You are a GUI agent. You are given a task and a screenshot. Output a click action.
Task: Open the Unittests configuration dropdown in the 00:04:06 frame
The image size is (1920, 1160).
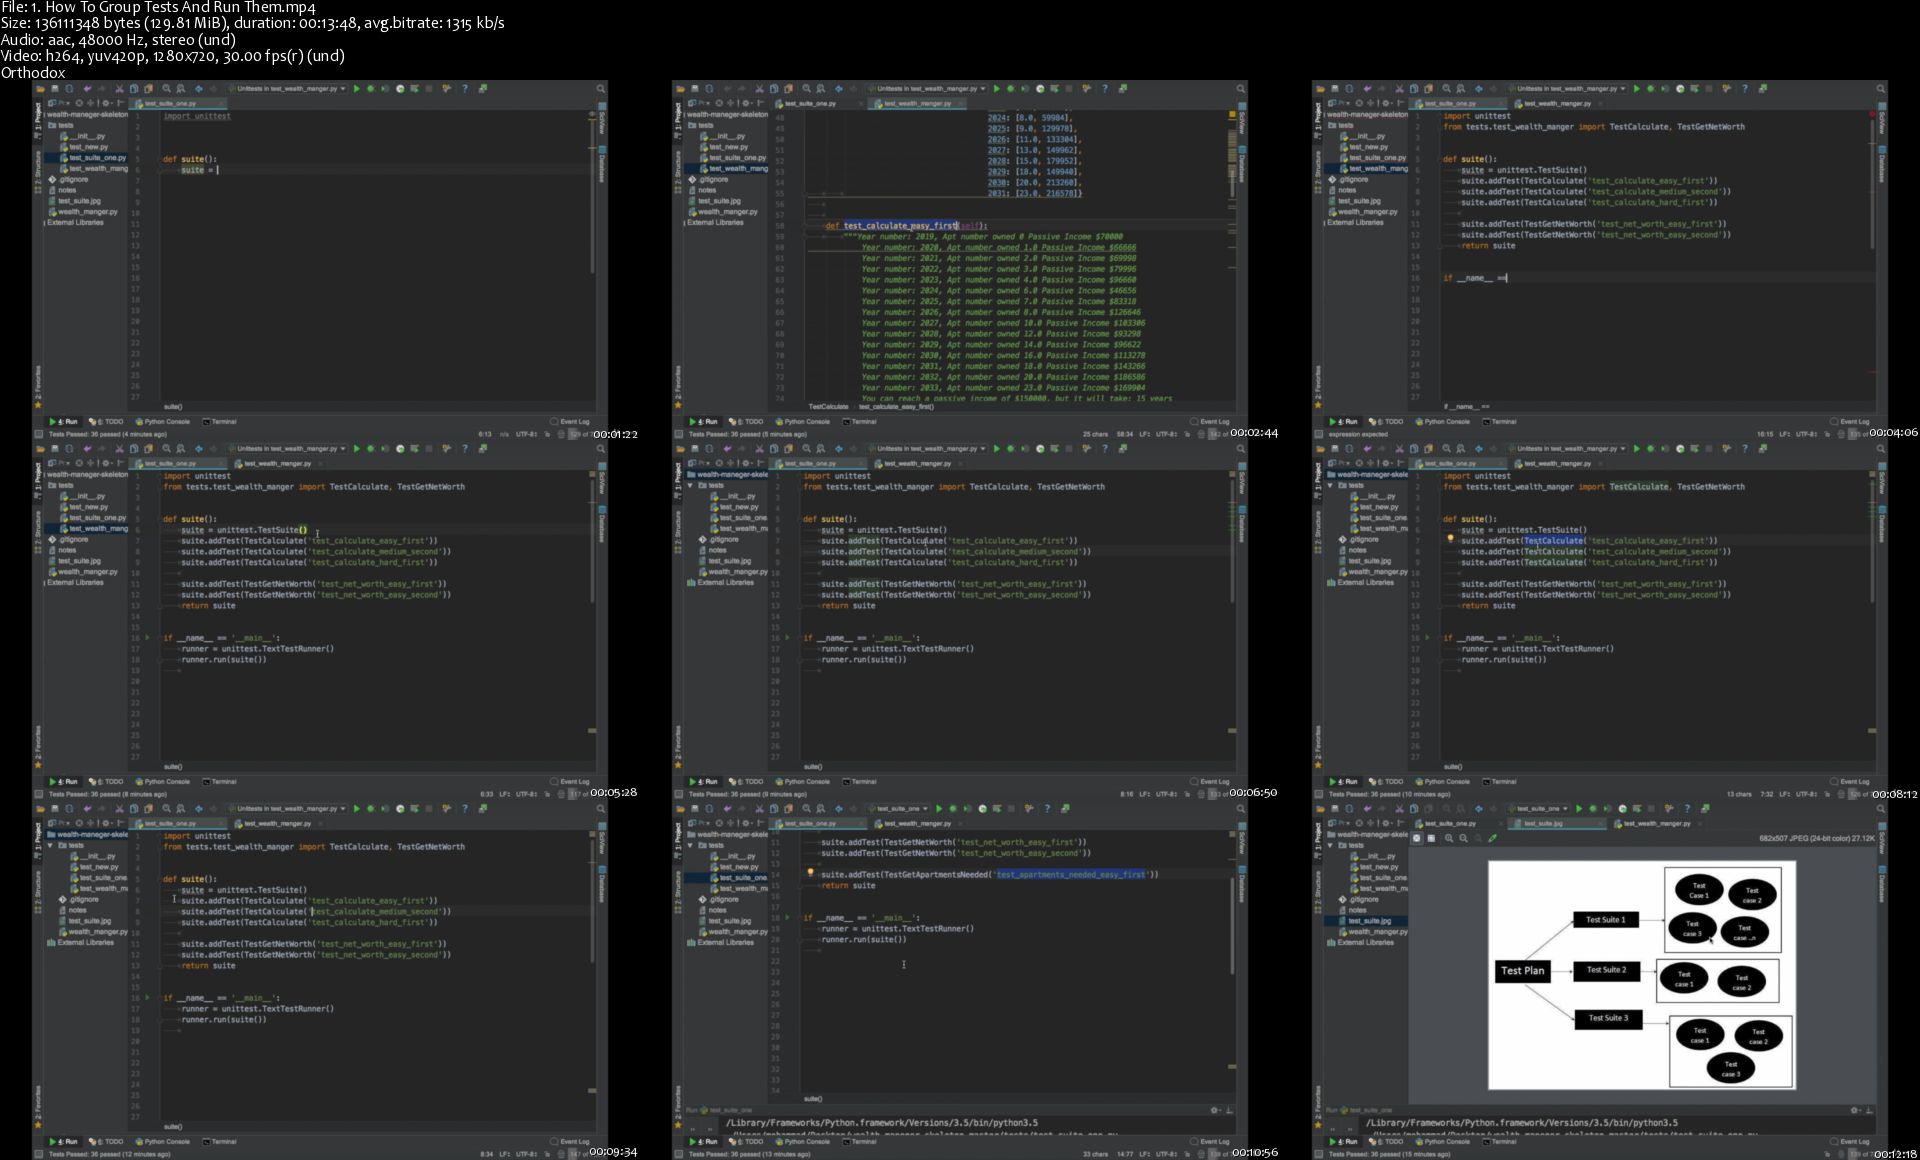1567,89
